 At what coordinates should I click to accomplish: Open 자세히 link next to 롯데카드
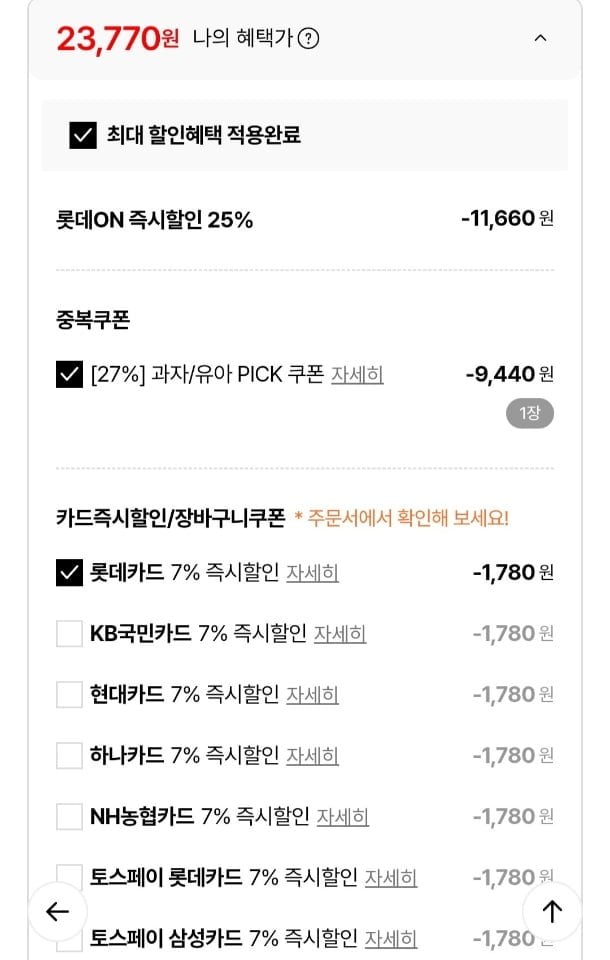pyautogui.click(x=312, y=573)
